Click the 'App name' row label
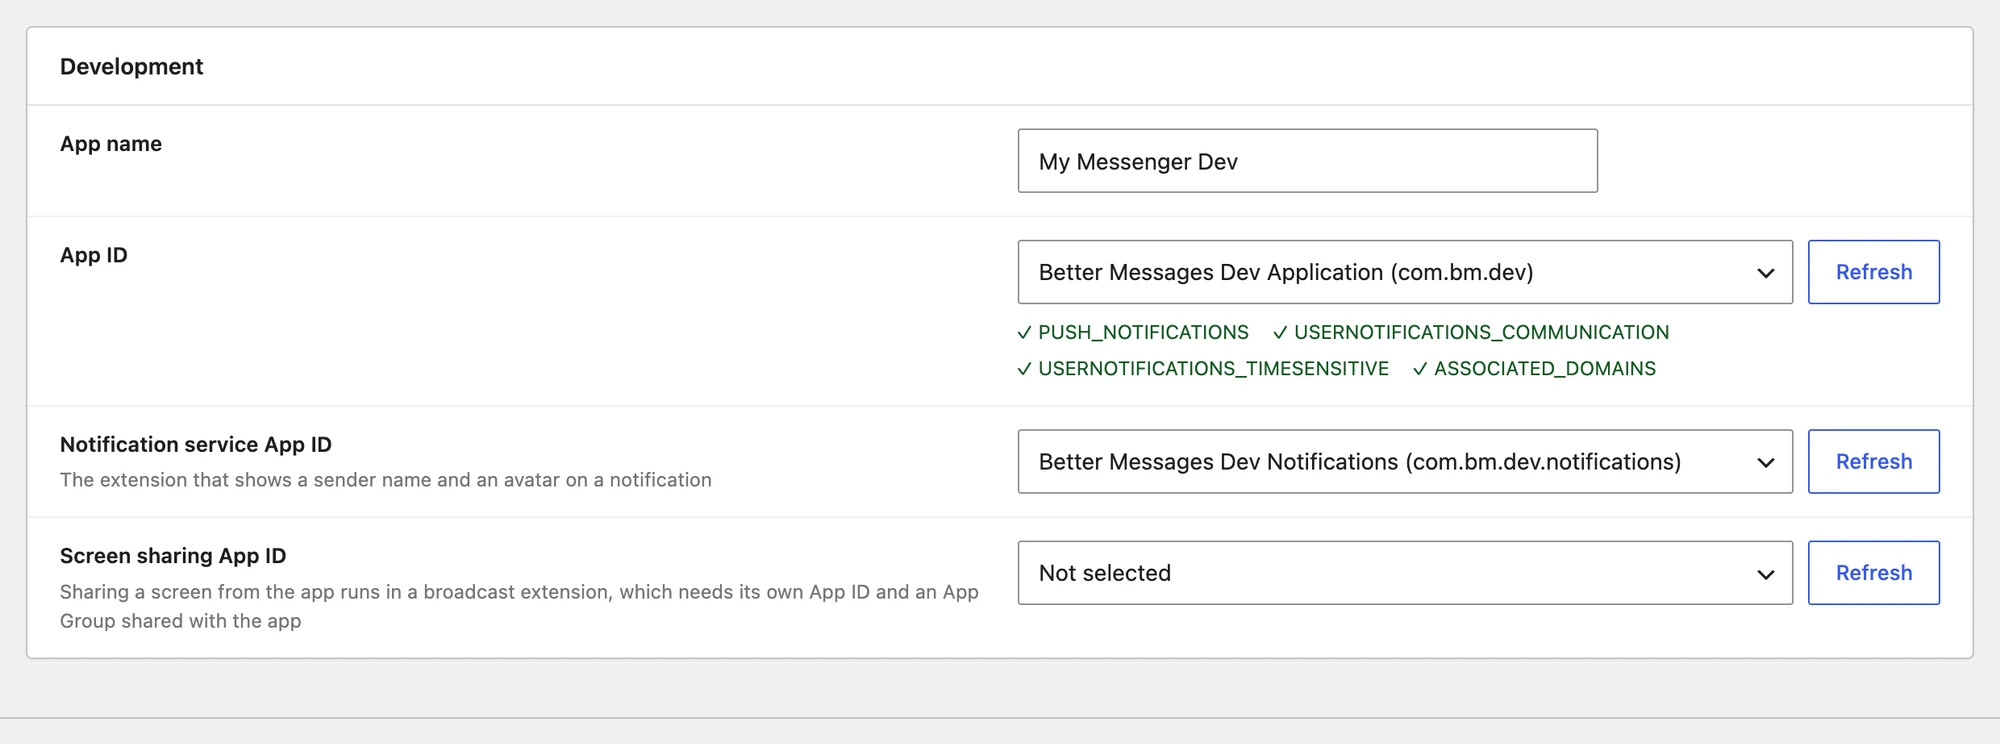 (111, 144)
